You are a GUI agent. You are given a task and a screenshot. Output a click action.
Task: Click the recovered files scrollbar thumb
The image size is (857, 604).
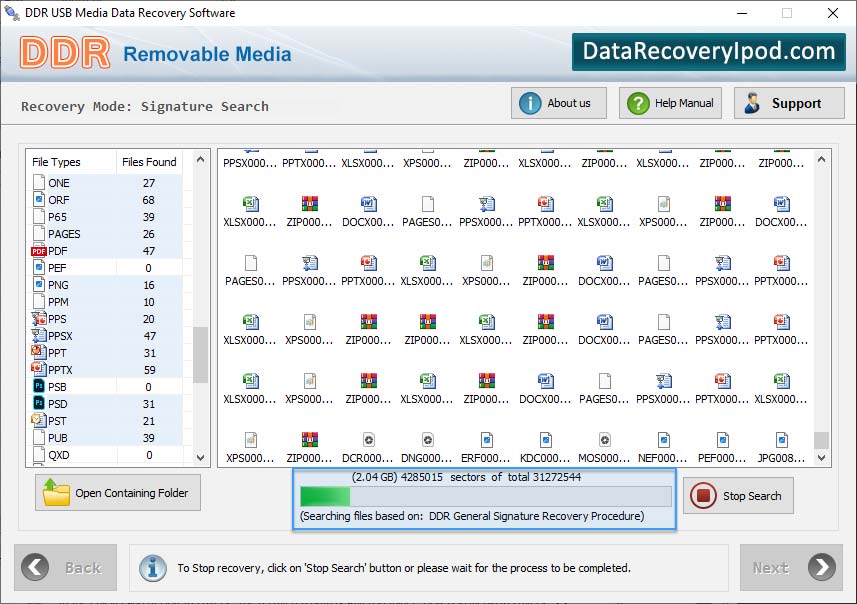(x=821, y=440)
